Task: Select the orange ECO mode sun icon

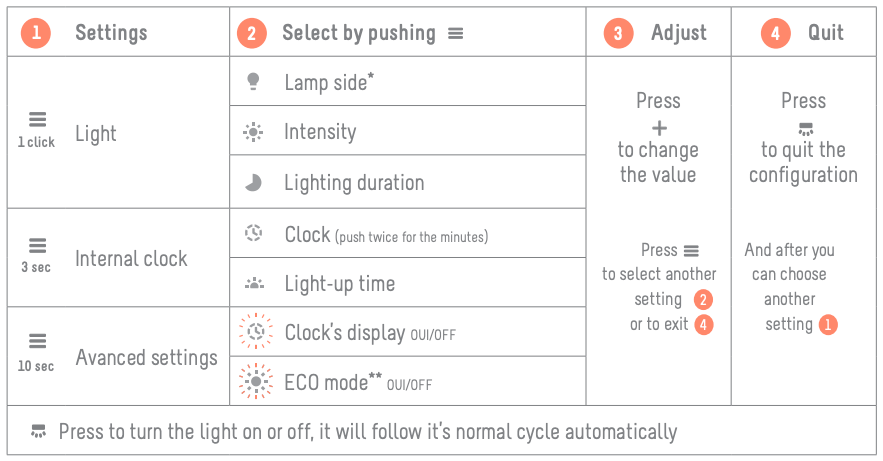Action: tap(256, 381)
